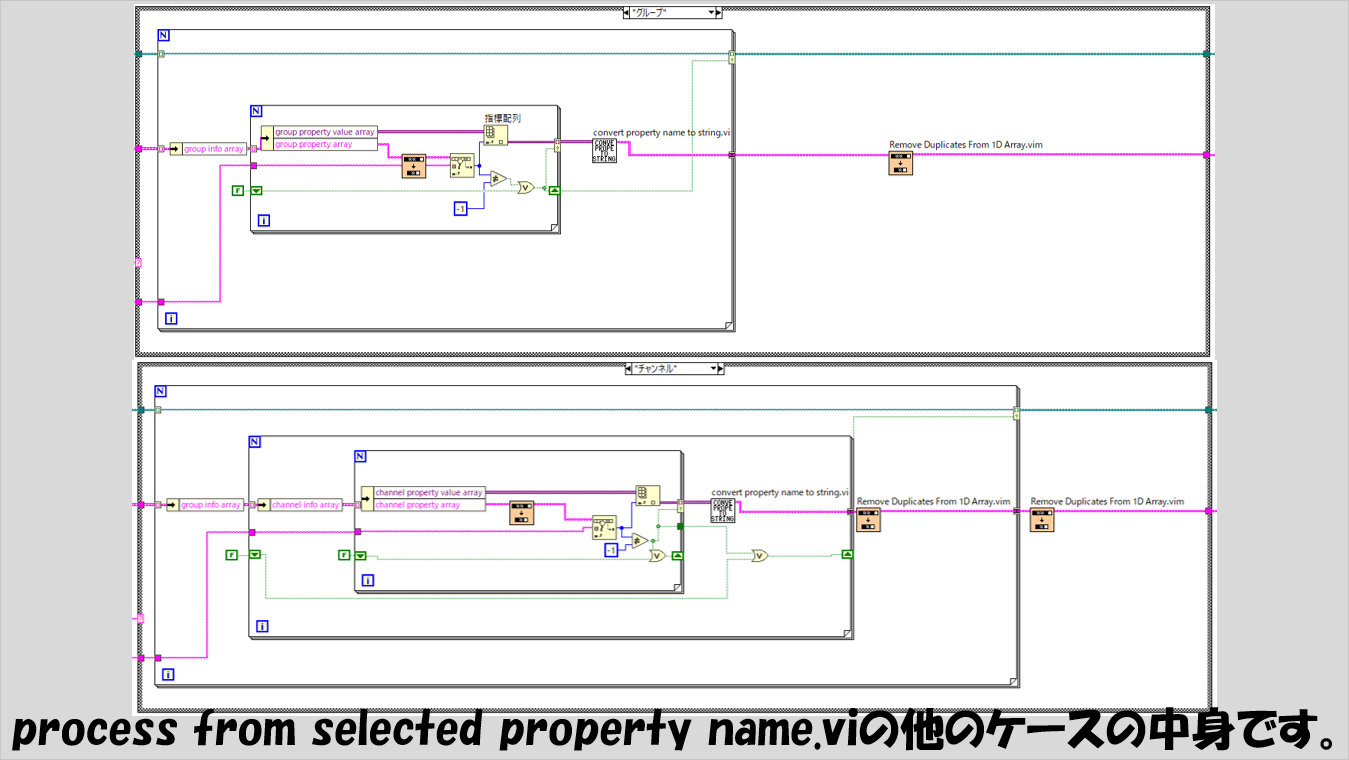Go to next case after グループ
Image resolution: width=1349 pixels, height=760 pixels.
[x=716, y=12]
